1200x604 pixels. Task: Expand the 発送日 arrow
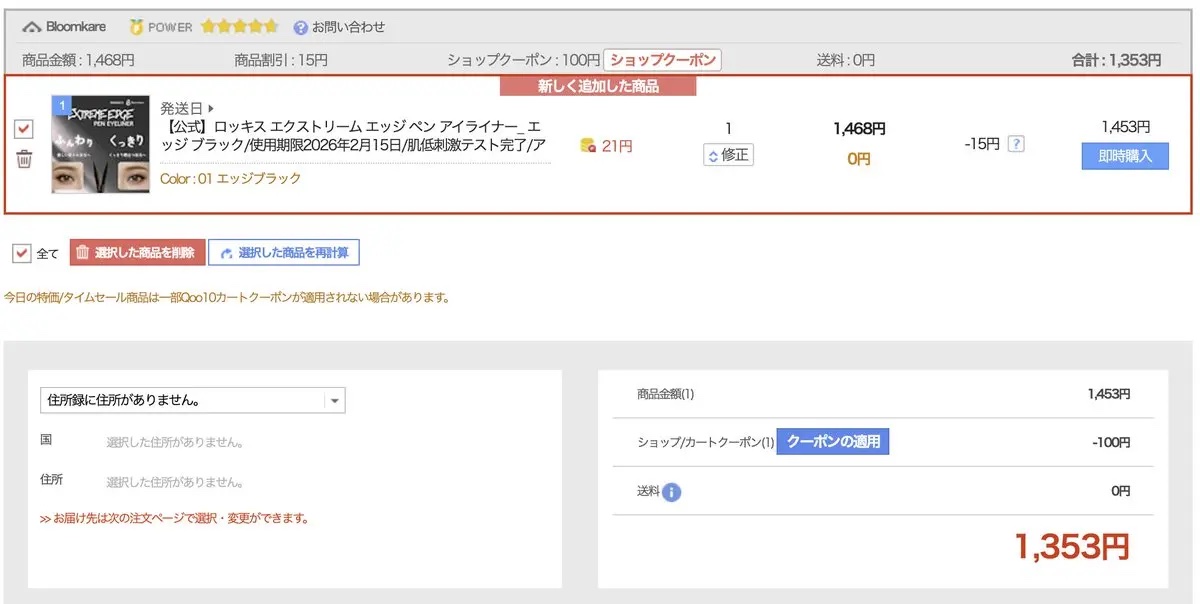(211, 108)
